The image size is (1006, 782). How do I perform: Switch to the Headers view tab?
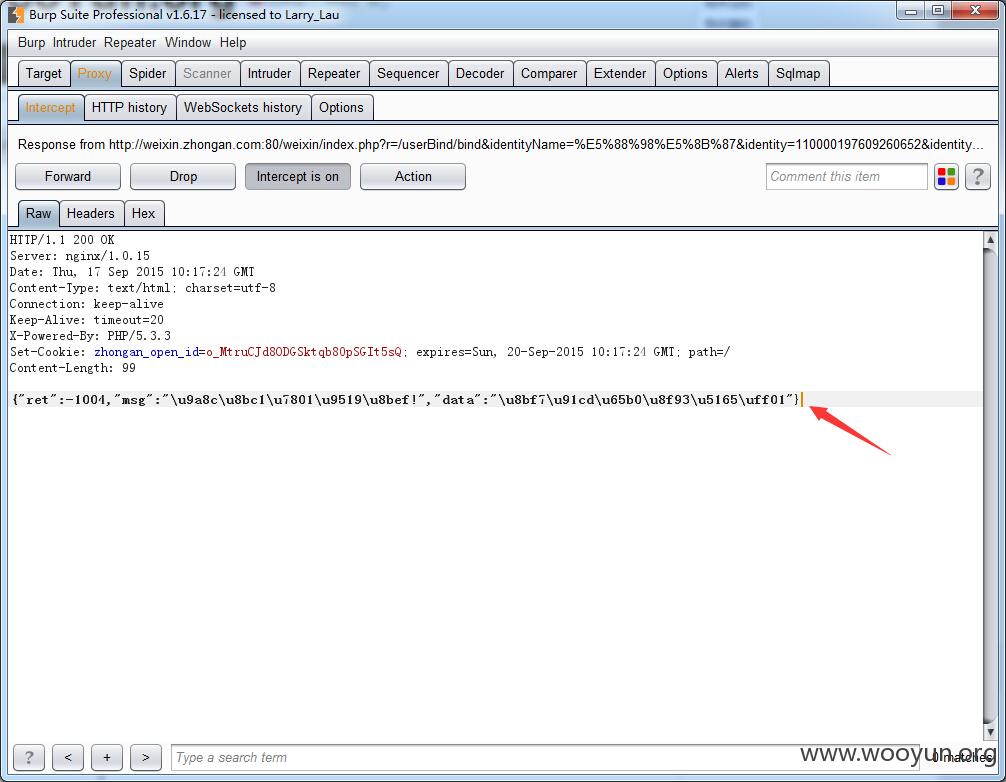tap(90, 213)
